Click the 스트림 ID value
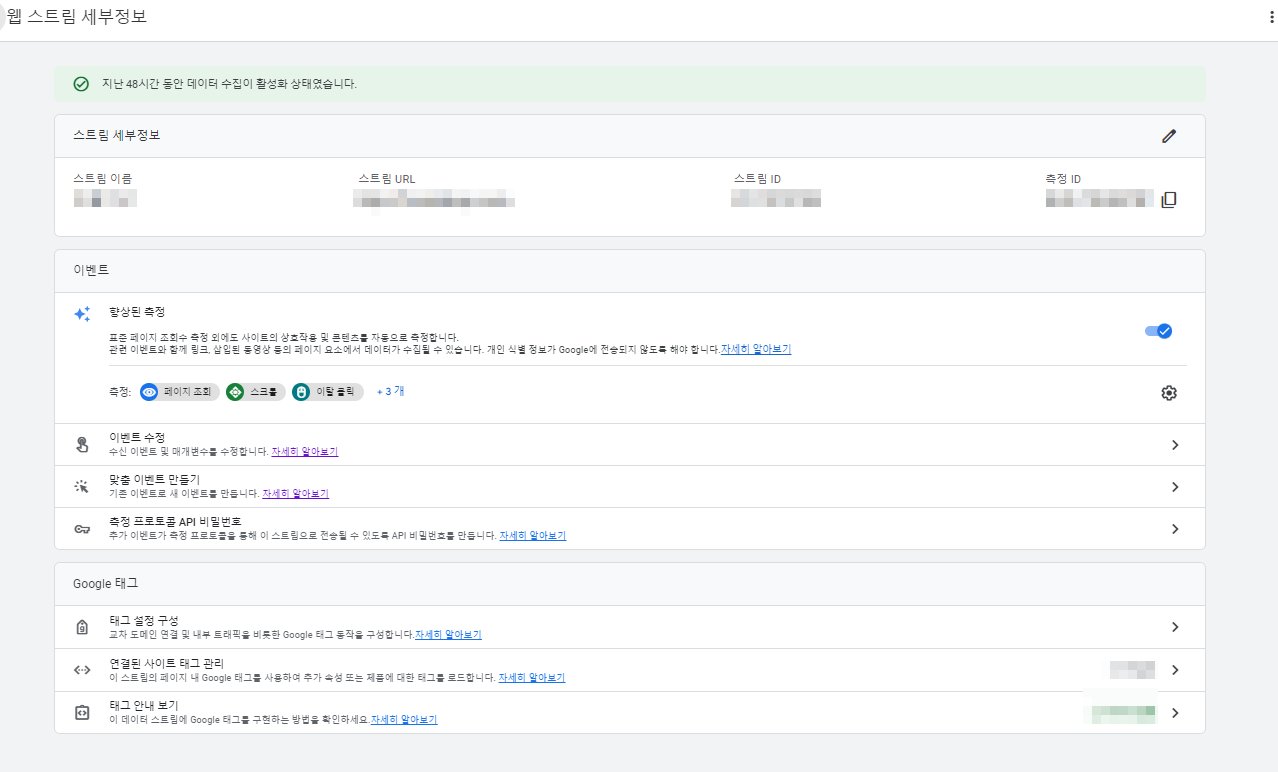This screenshot has height=772, width=1278. click(776, 198)
